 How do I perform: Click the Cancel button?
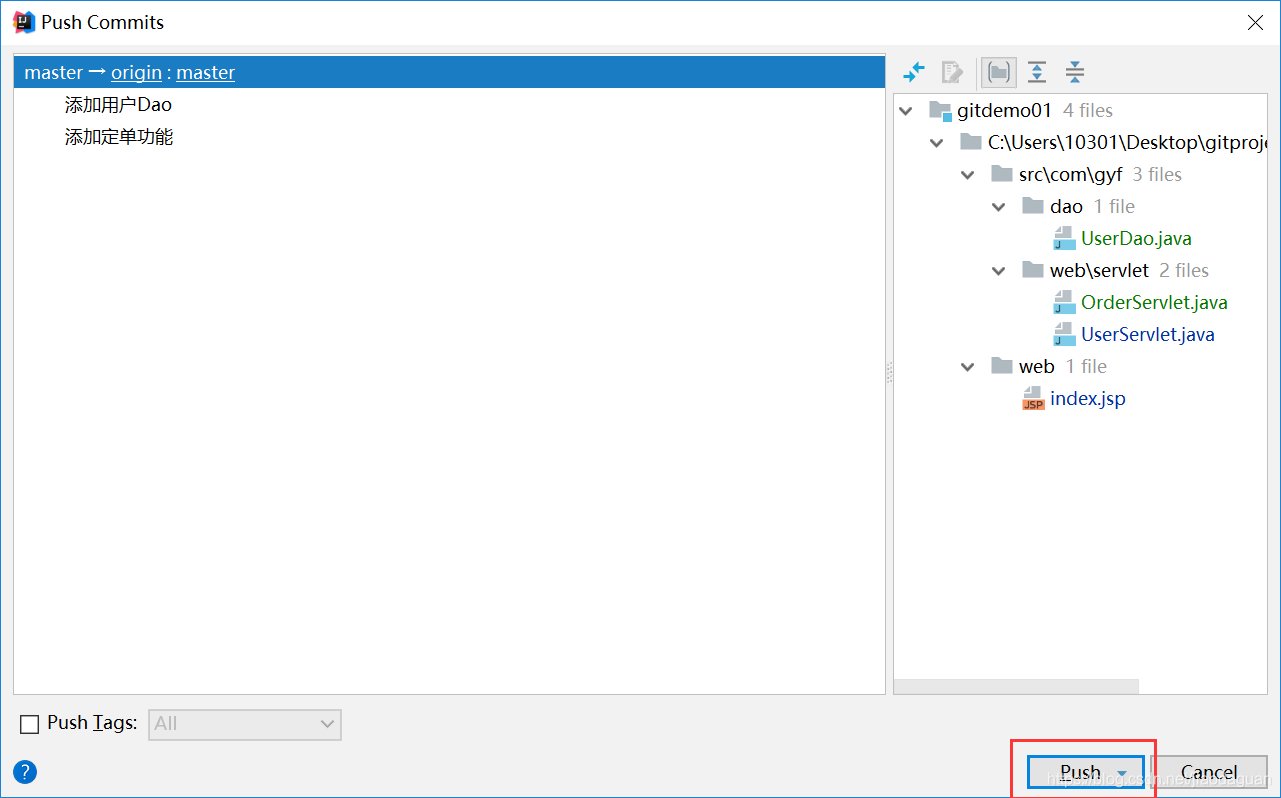1209,773
